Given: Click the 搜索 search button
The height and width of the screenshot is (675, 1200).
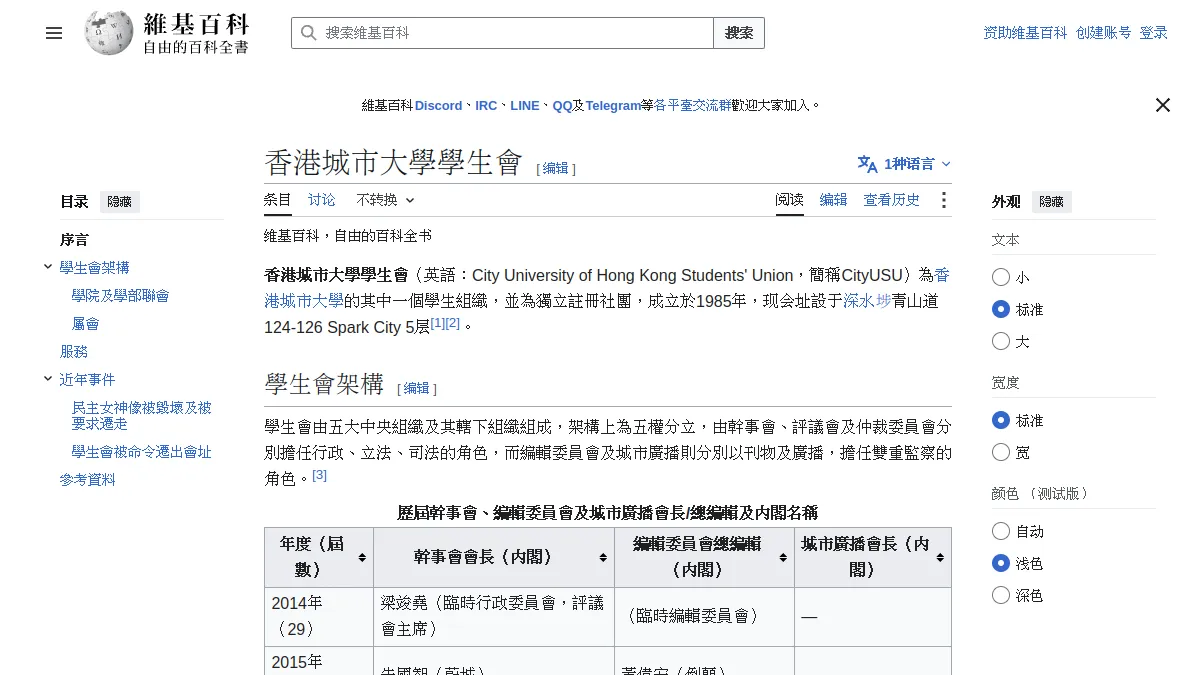Looking at the screenshot, I should [x=739, y=33].
